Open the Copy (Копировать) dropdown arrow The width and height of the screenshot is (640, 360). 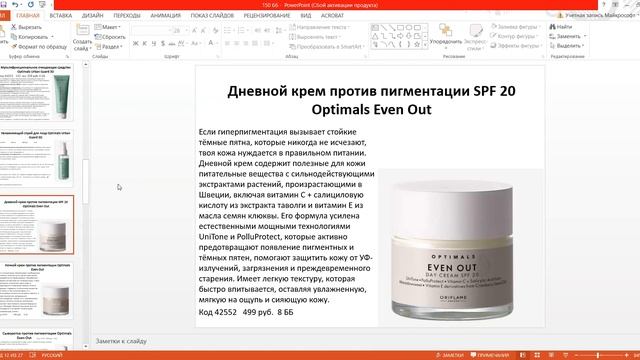[52, 37]
